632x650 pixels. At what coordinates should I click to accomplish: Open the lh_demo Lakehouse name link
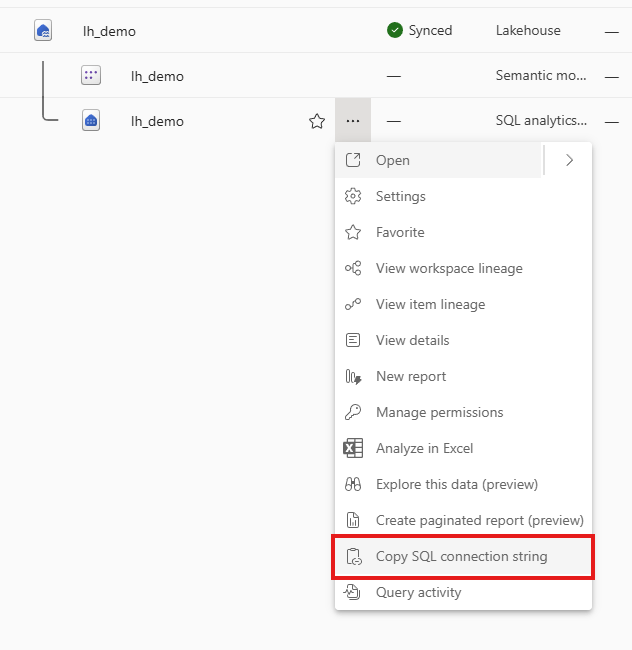click(x=109, y=31)
